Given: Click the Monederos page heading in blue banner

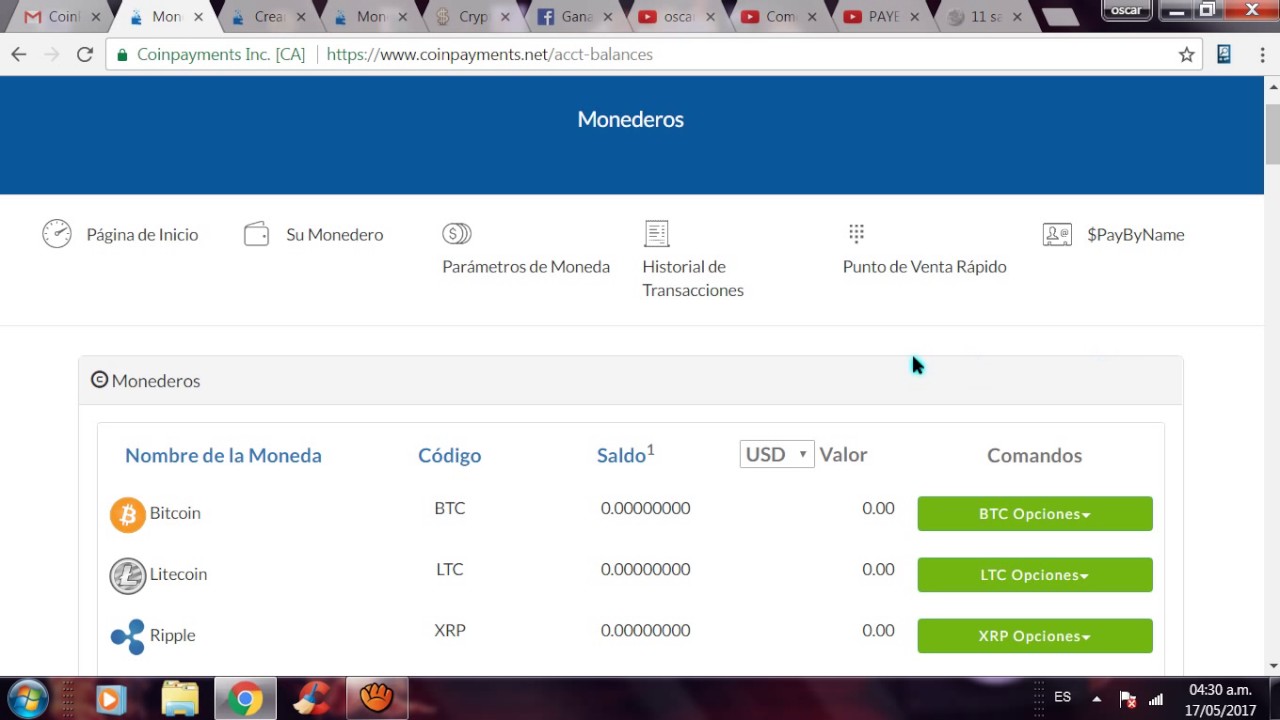Looking at the screenshot, I should [x=630, y=119].
